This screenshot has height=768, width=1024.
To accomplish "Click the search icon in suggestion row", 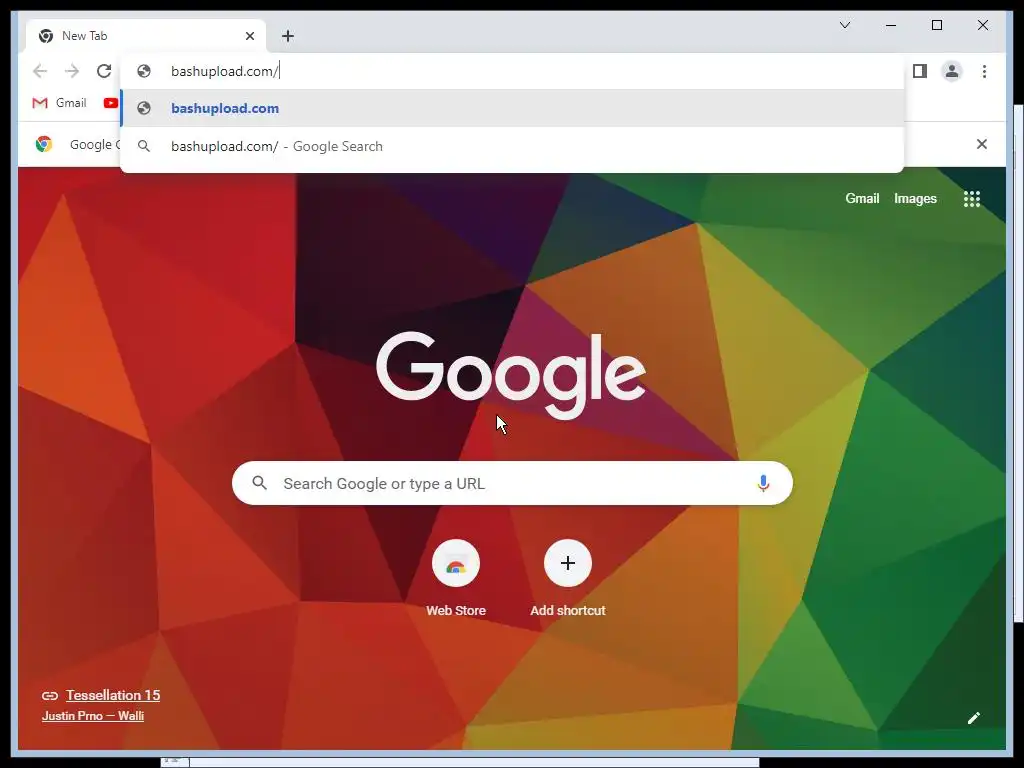I will (144, 146).
